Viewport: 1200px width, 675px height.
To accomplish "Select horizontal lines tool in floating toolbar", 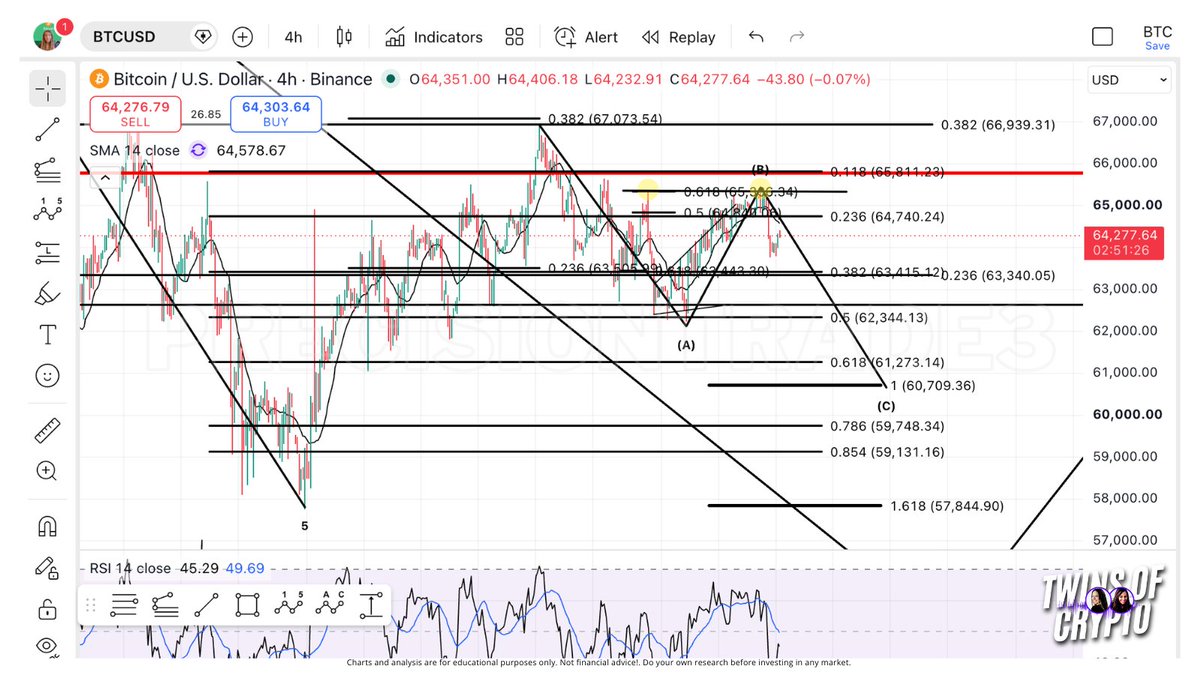I will point(124,604).
